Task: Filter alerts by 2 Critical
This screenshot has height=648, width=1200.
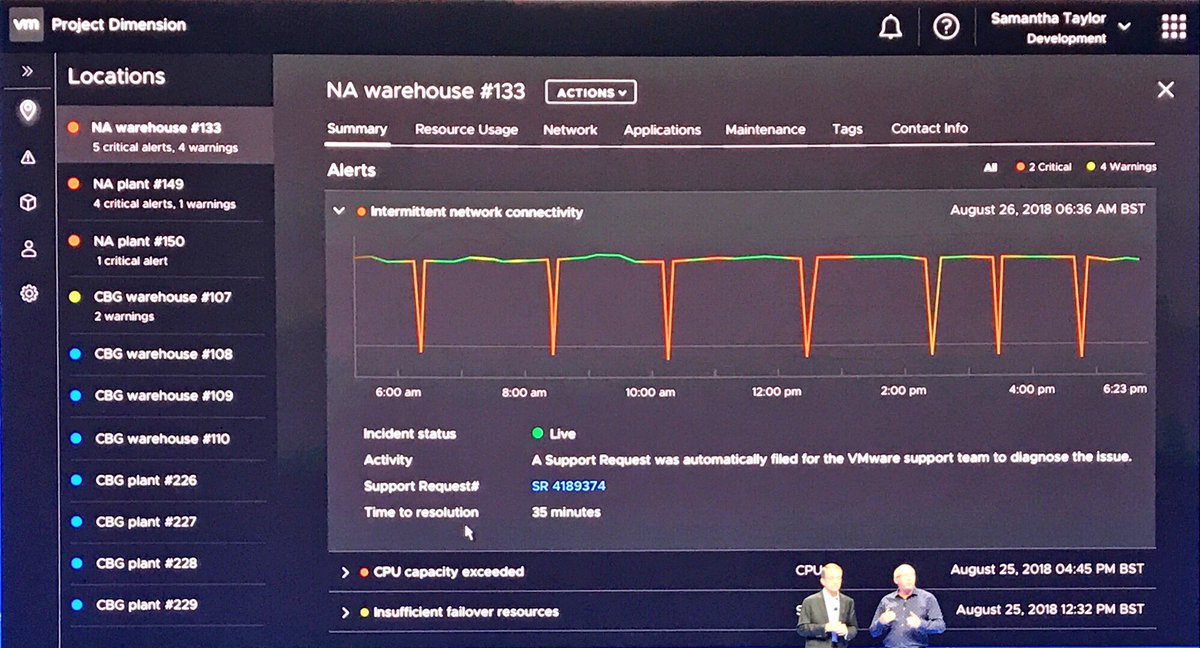Action: click(x=1045, y=167)
